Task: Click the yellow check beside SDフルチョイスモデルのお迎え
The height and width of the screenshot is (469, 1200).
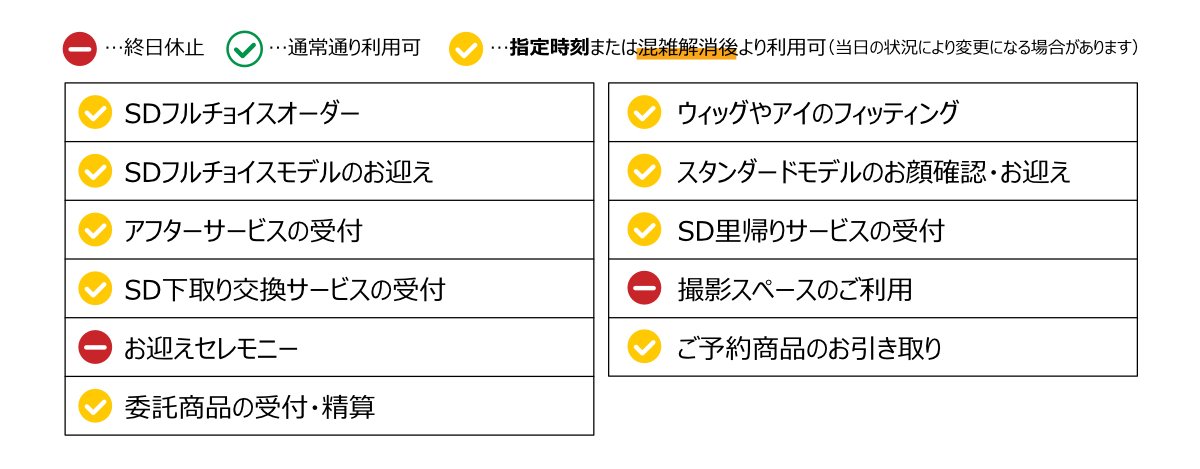Action: click(x=95, y=172)
